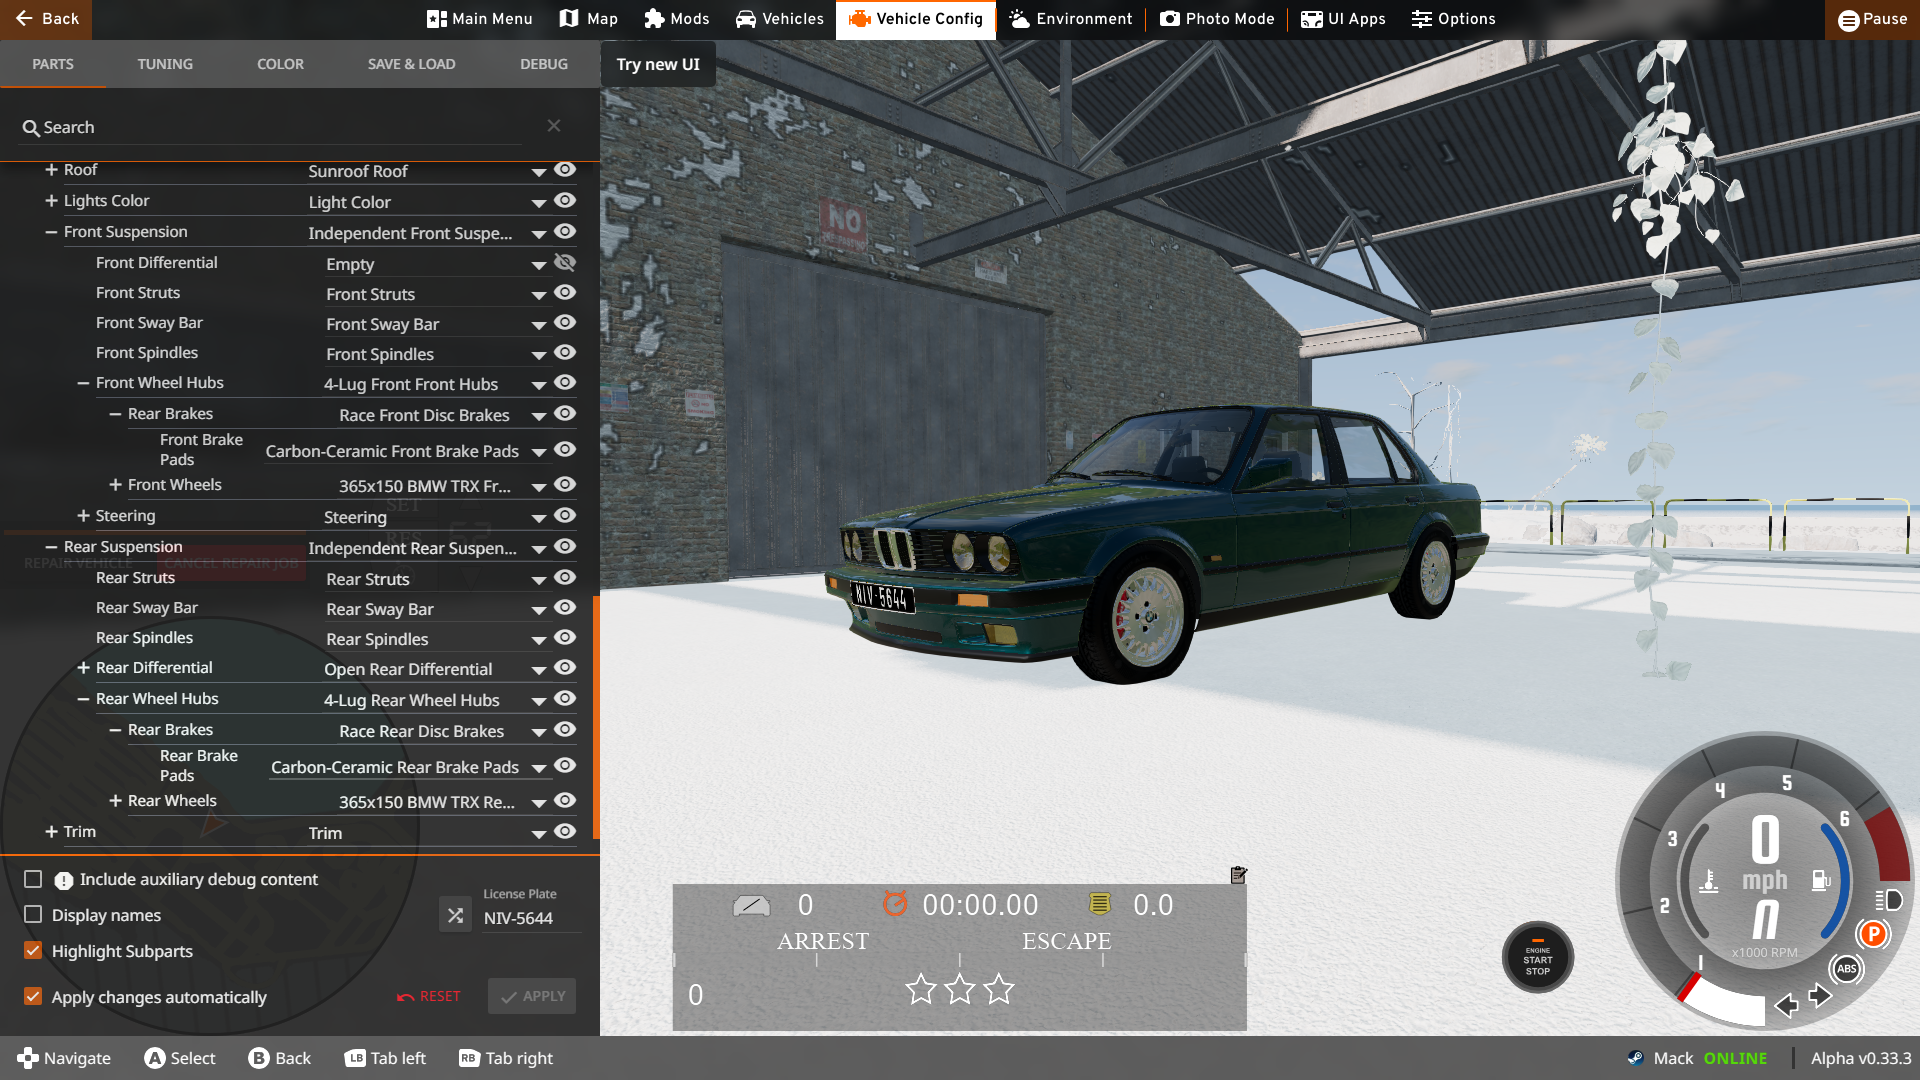
Task: Click the parking brake P indicator
Action: [1873, 934]
